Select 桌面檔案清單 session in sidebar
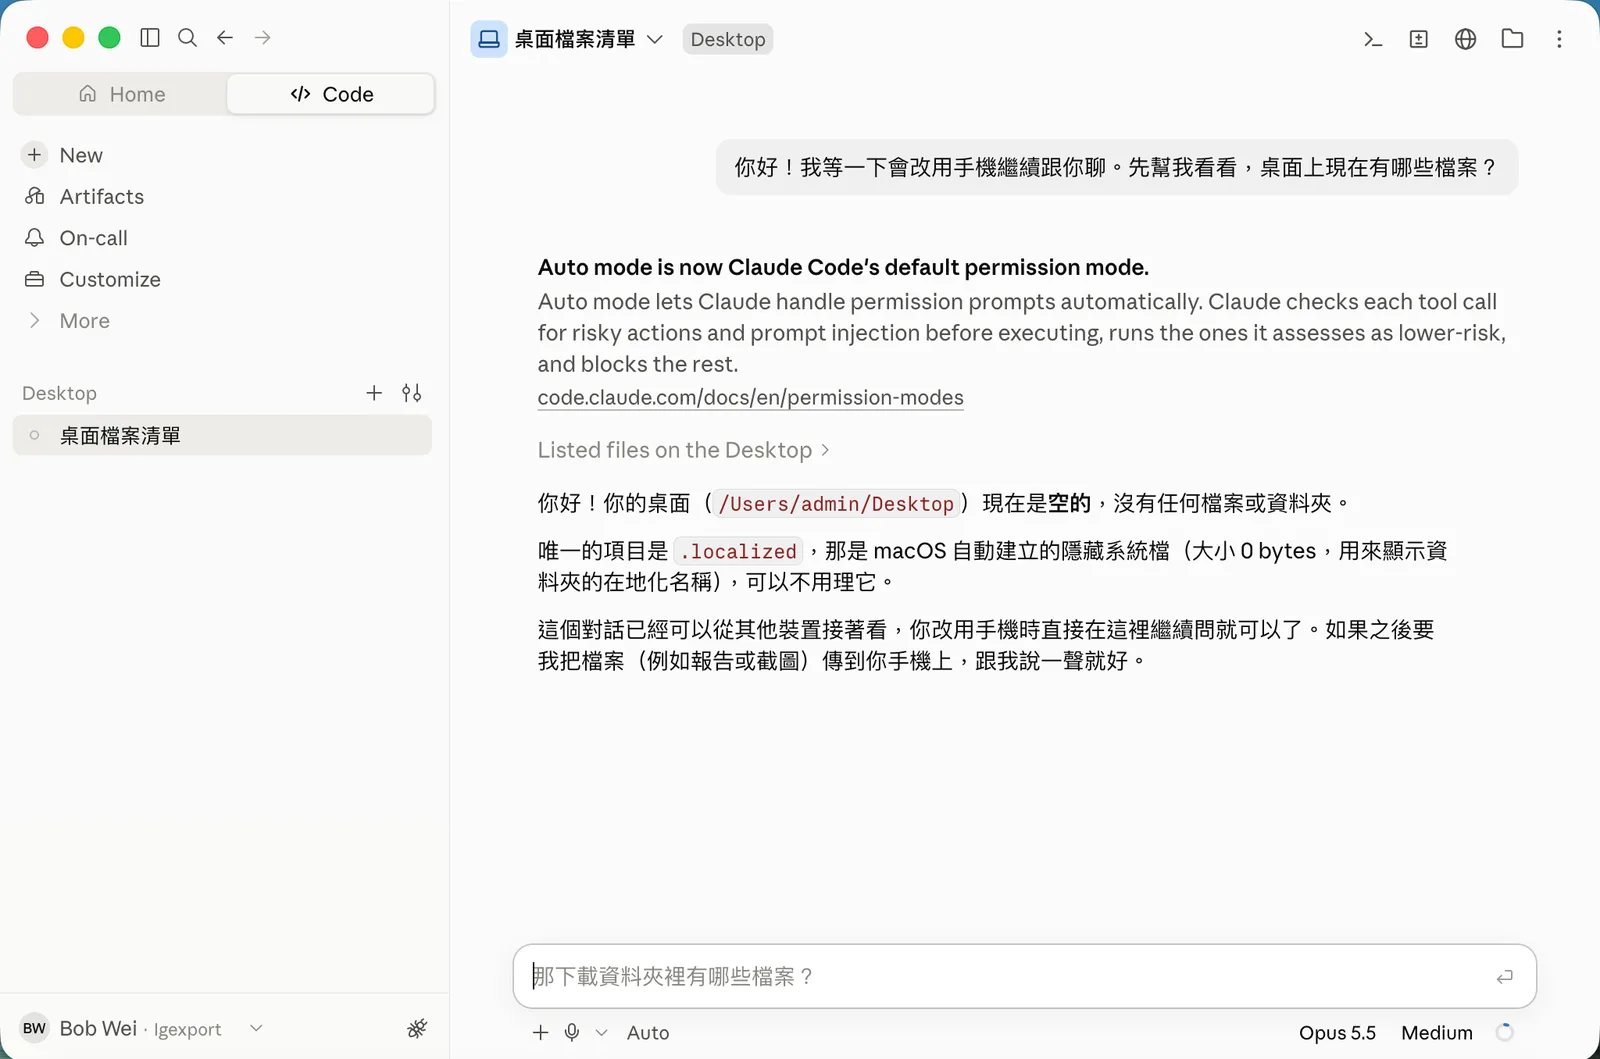This screenshot has height=1059, width=1600. pyautogui.click(x=222, y=435)
